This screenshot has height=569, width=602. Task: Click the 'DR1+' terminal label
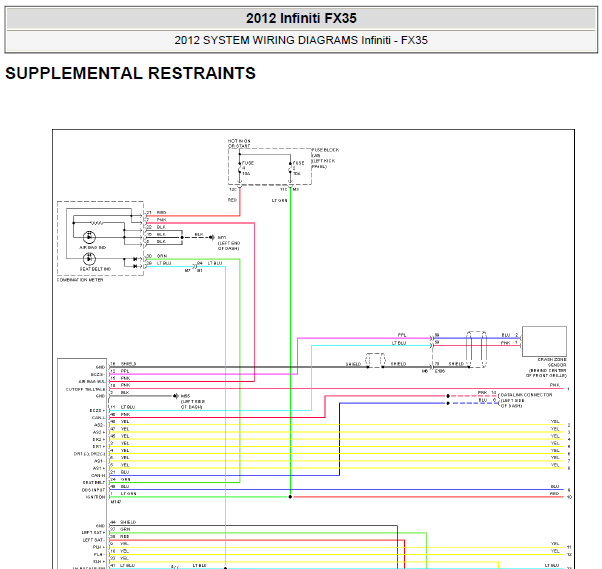pyautogui.click(x=99, y=447)
